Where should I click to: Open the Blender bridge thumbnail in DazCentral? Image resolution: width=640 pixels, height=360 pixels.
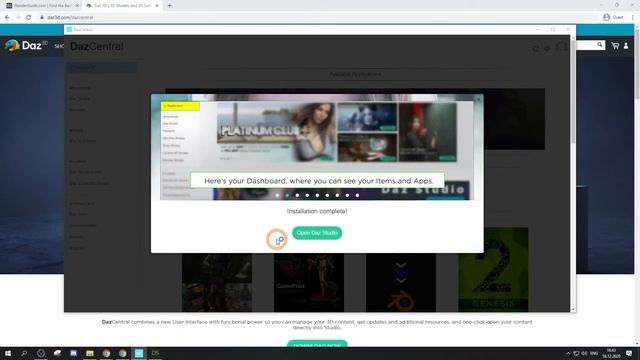[x=401, y=282]
